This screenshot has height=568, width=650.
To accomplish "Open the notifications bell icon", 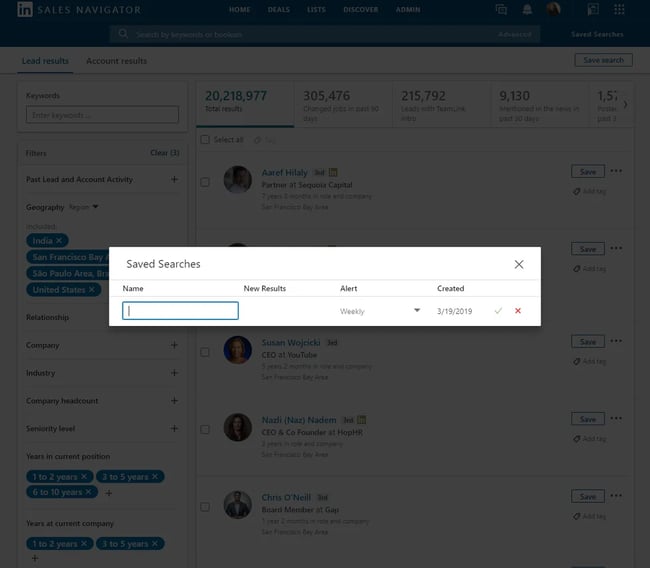I will [x=527, y=10].
